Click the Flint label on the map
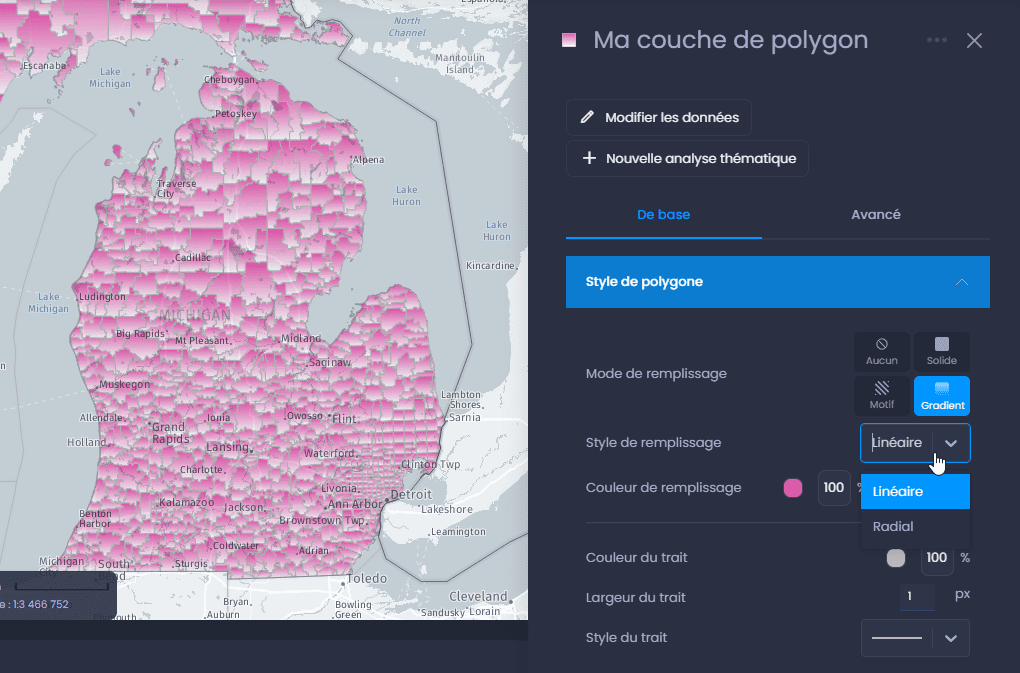The width and height of the screenshot is (1020, 673). (345, 419)
